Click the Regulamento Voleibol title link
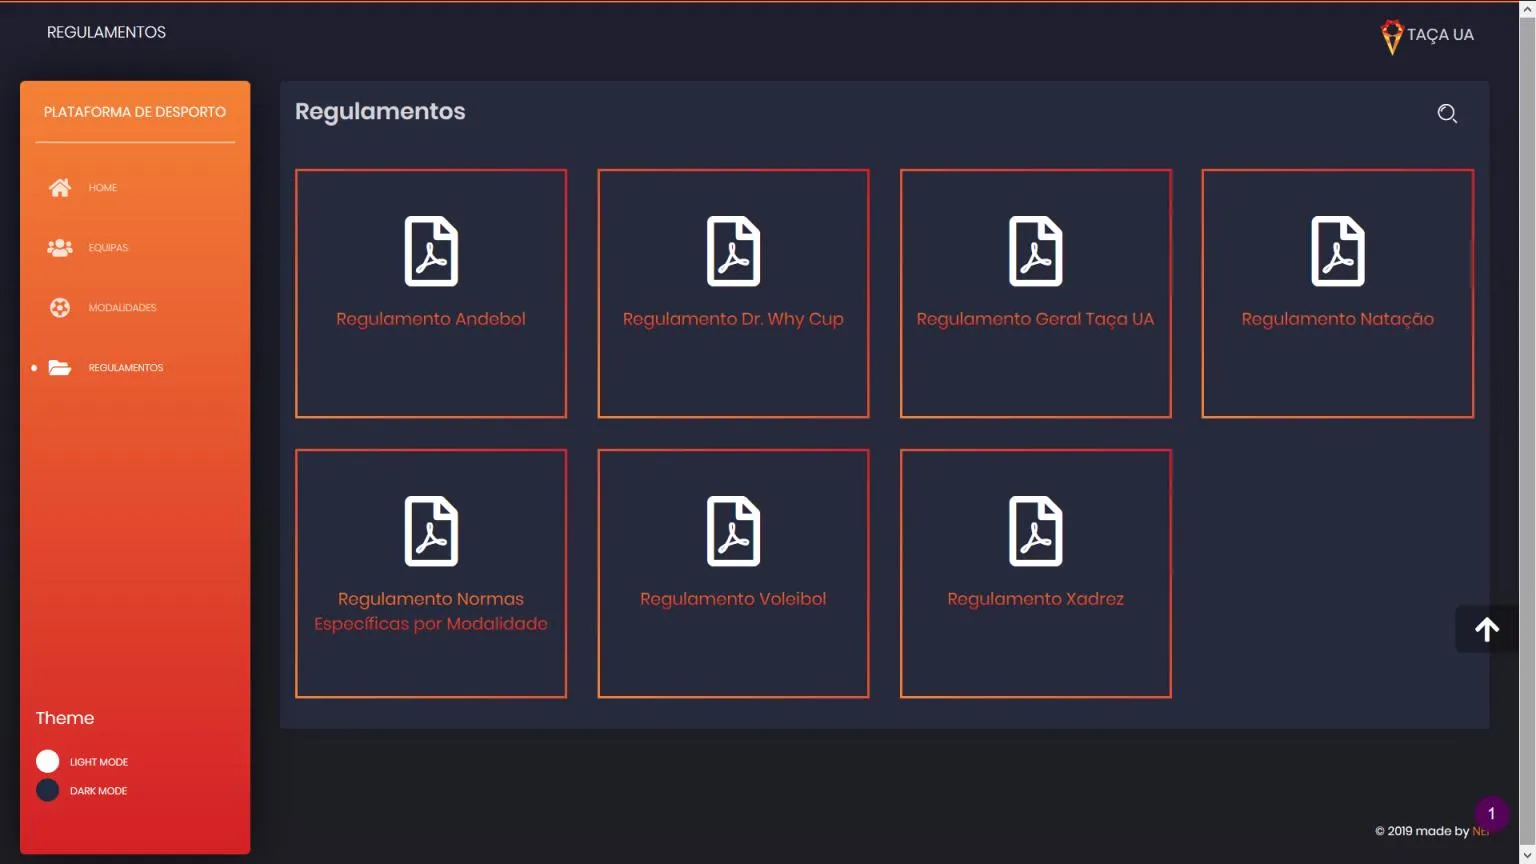This screenshot has width=1536, height=864. coord(733,599)
